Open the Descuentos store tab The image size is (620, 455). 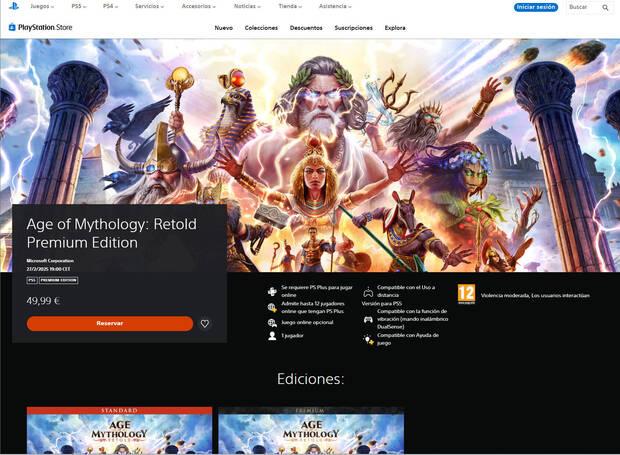click(x=306, y=28)
